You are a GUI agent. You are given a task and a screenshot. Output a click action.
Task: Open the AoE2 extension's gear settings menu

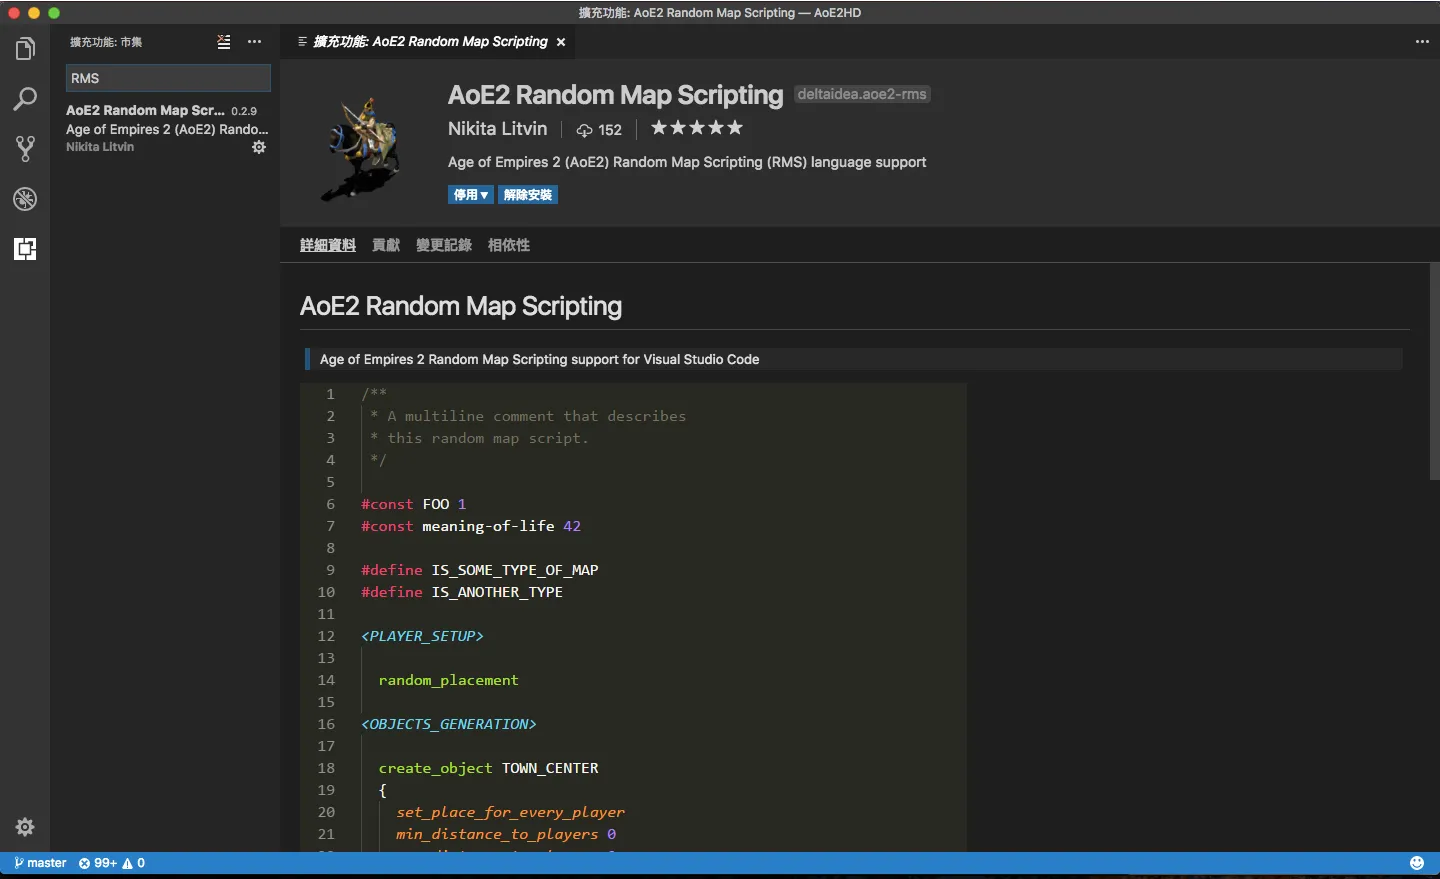pos(259,147)
